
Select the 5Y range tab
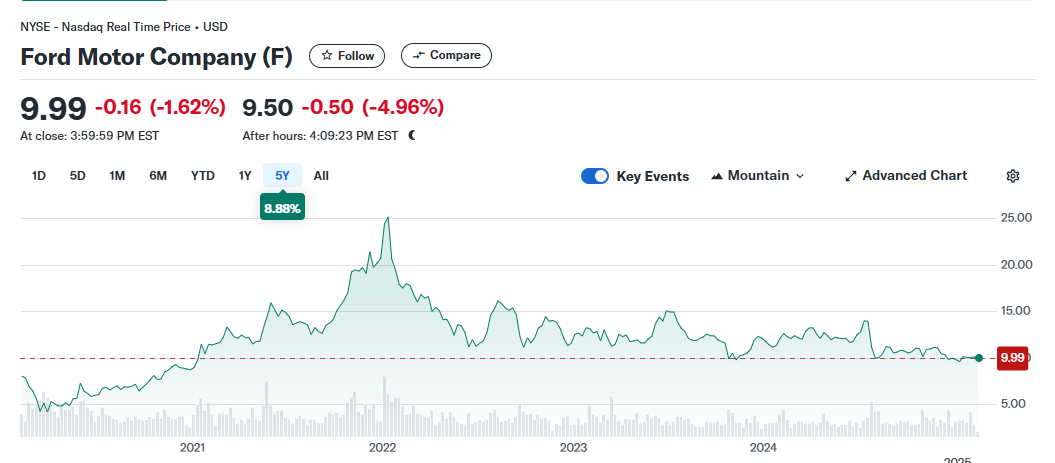tap(282, 176)
